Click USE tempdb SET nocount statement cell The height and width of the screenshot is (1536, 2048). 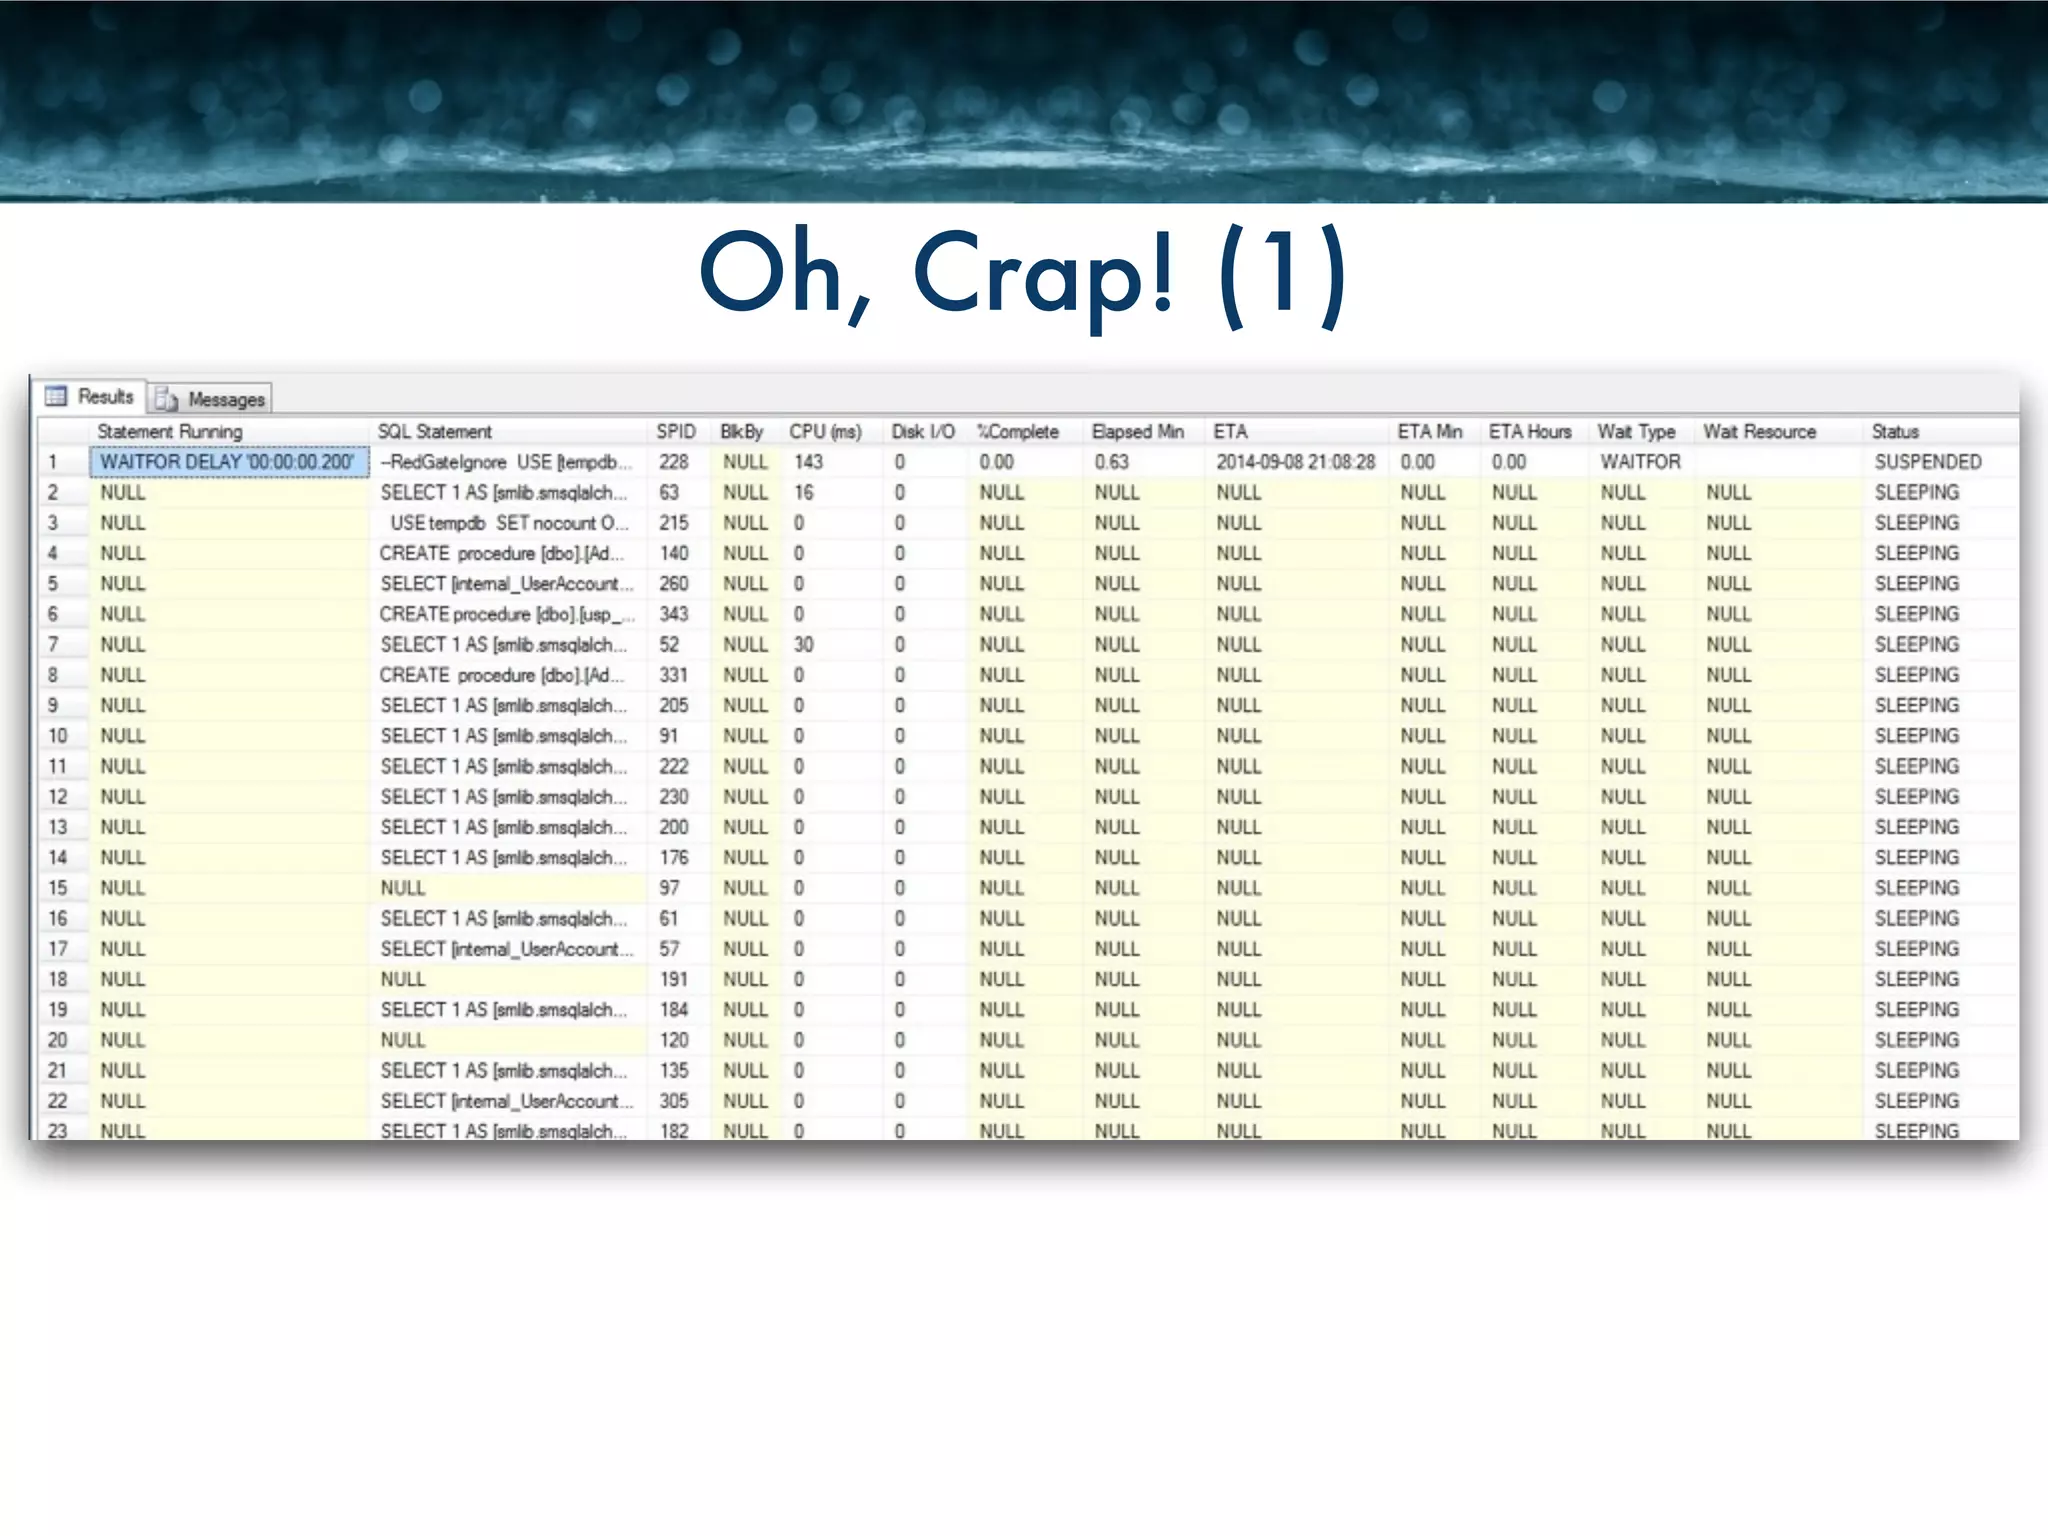pos(508,523)
